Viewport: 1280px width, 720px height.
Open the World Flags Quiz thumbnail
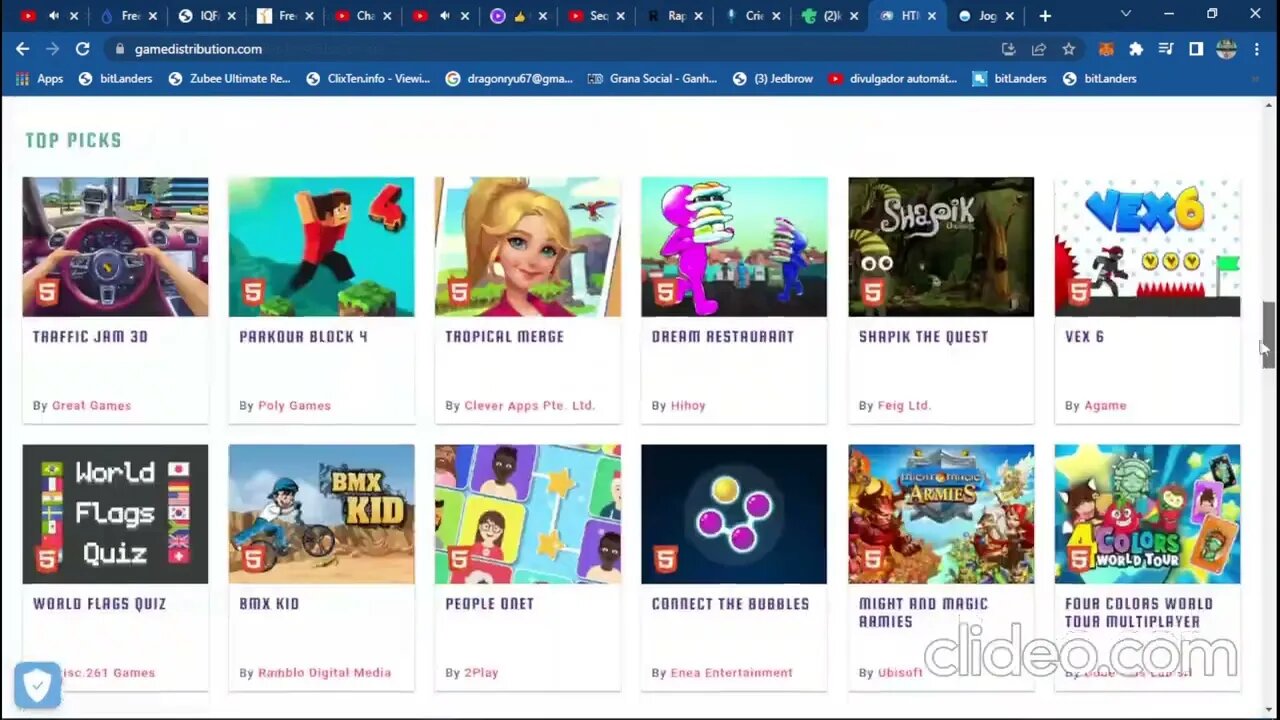pyautogui.click(x=115, y=514)
